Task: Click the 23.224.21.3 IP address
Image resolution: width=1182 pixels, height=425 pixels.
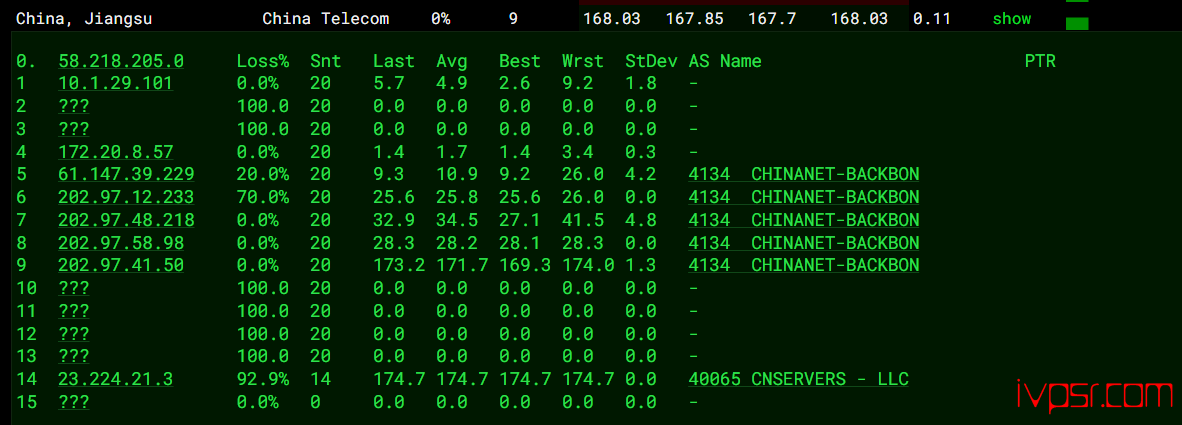Action: tap(116, 380)
